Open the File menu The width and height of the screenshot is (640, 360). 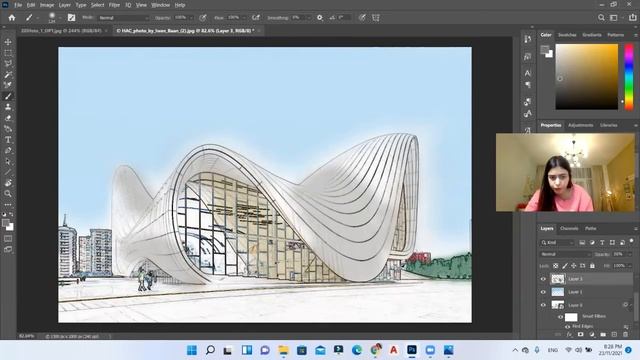18,5
